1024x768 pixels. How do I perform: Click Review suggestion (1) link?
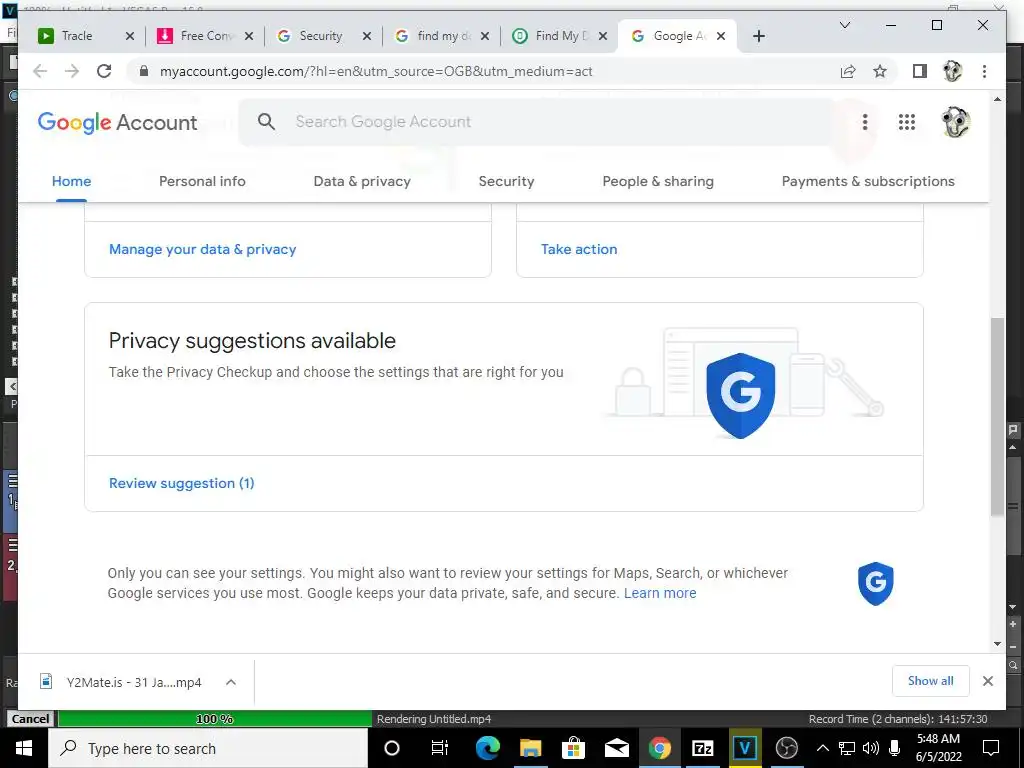182,483
